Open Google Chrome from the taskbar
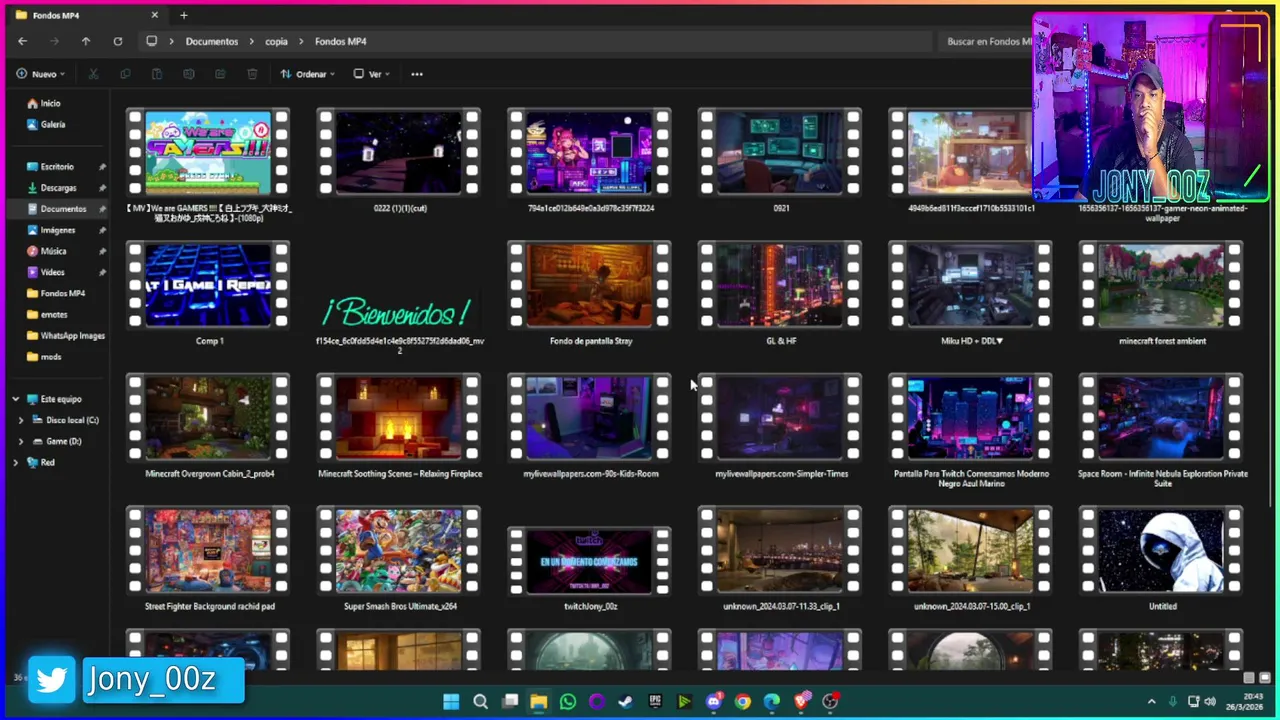 (742, 702)
